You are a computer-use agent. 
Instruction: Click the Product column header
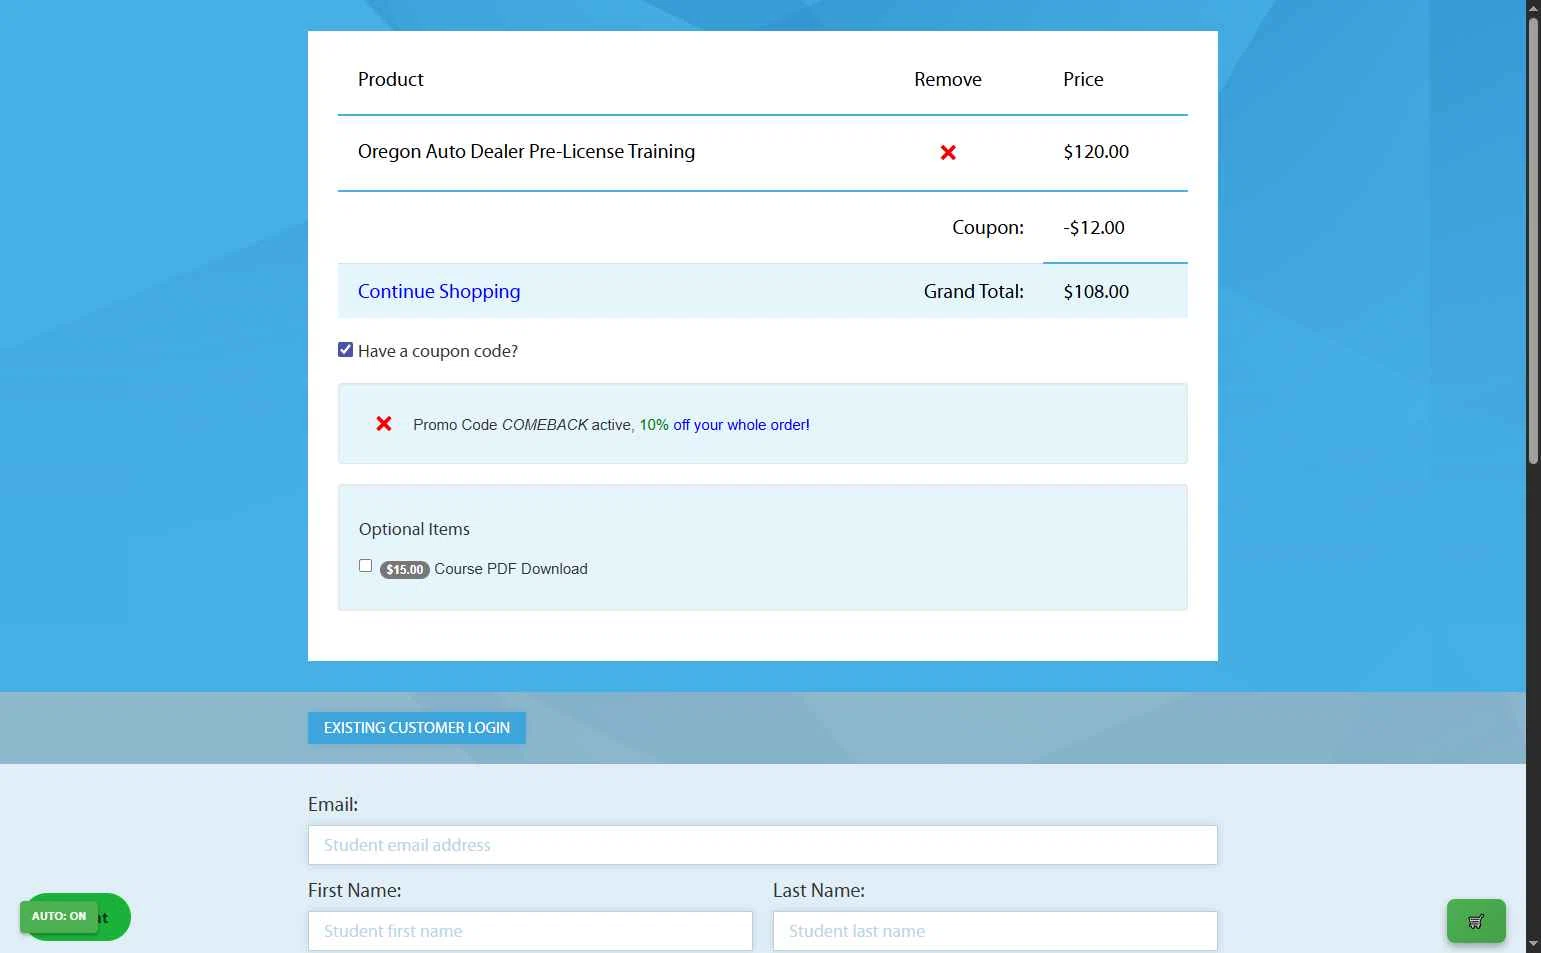click(x=391, y=79)
